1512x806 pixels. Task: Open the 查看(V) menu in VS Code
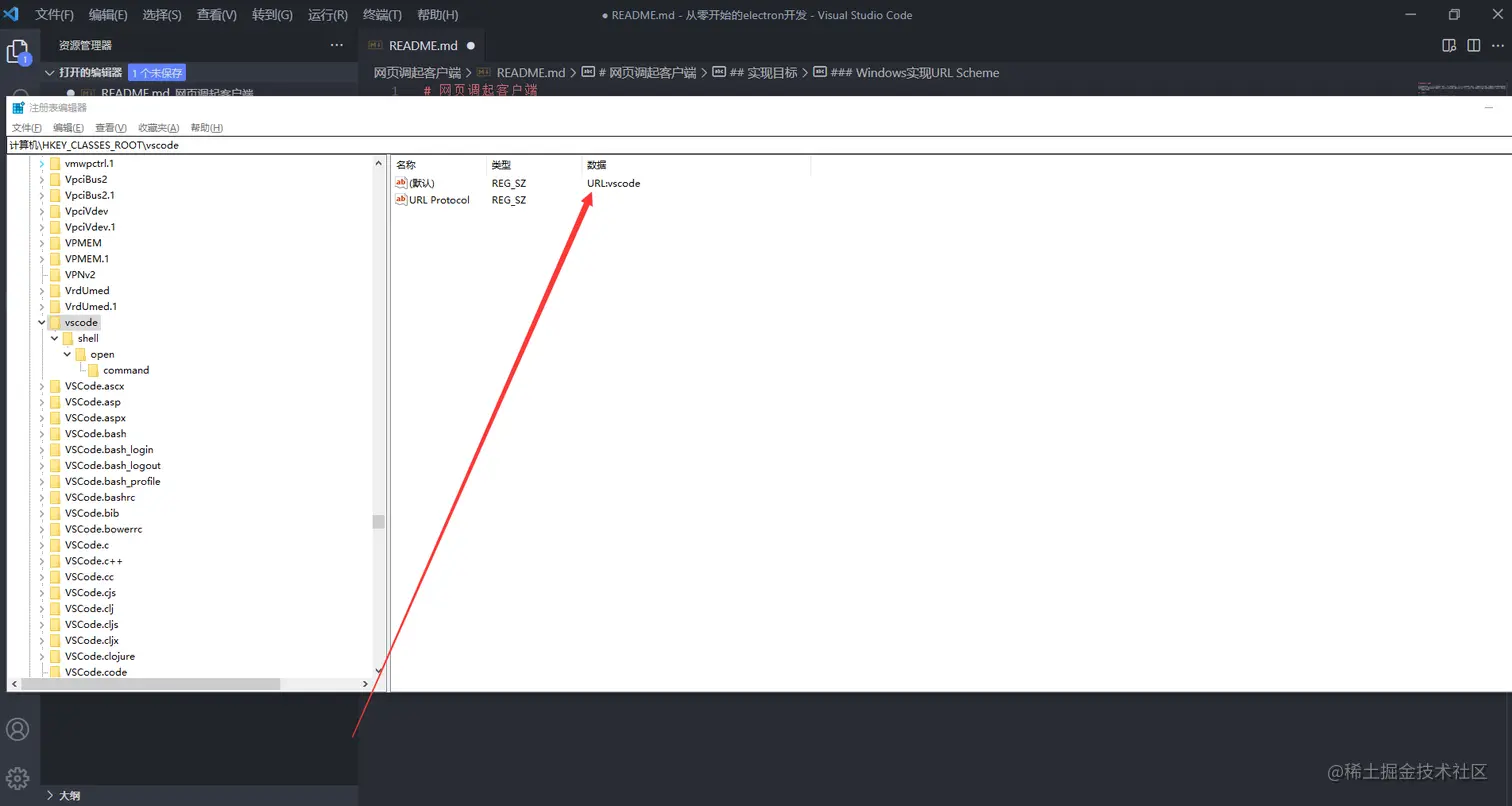(x=217, y=15)
